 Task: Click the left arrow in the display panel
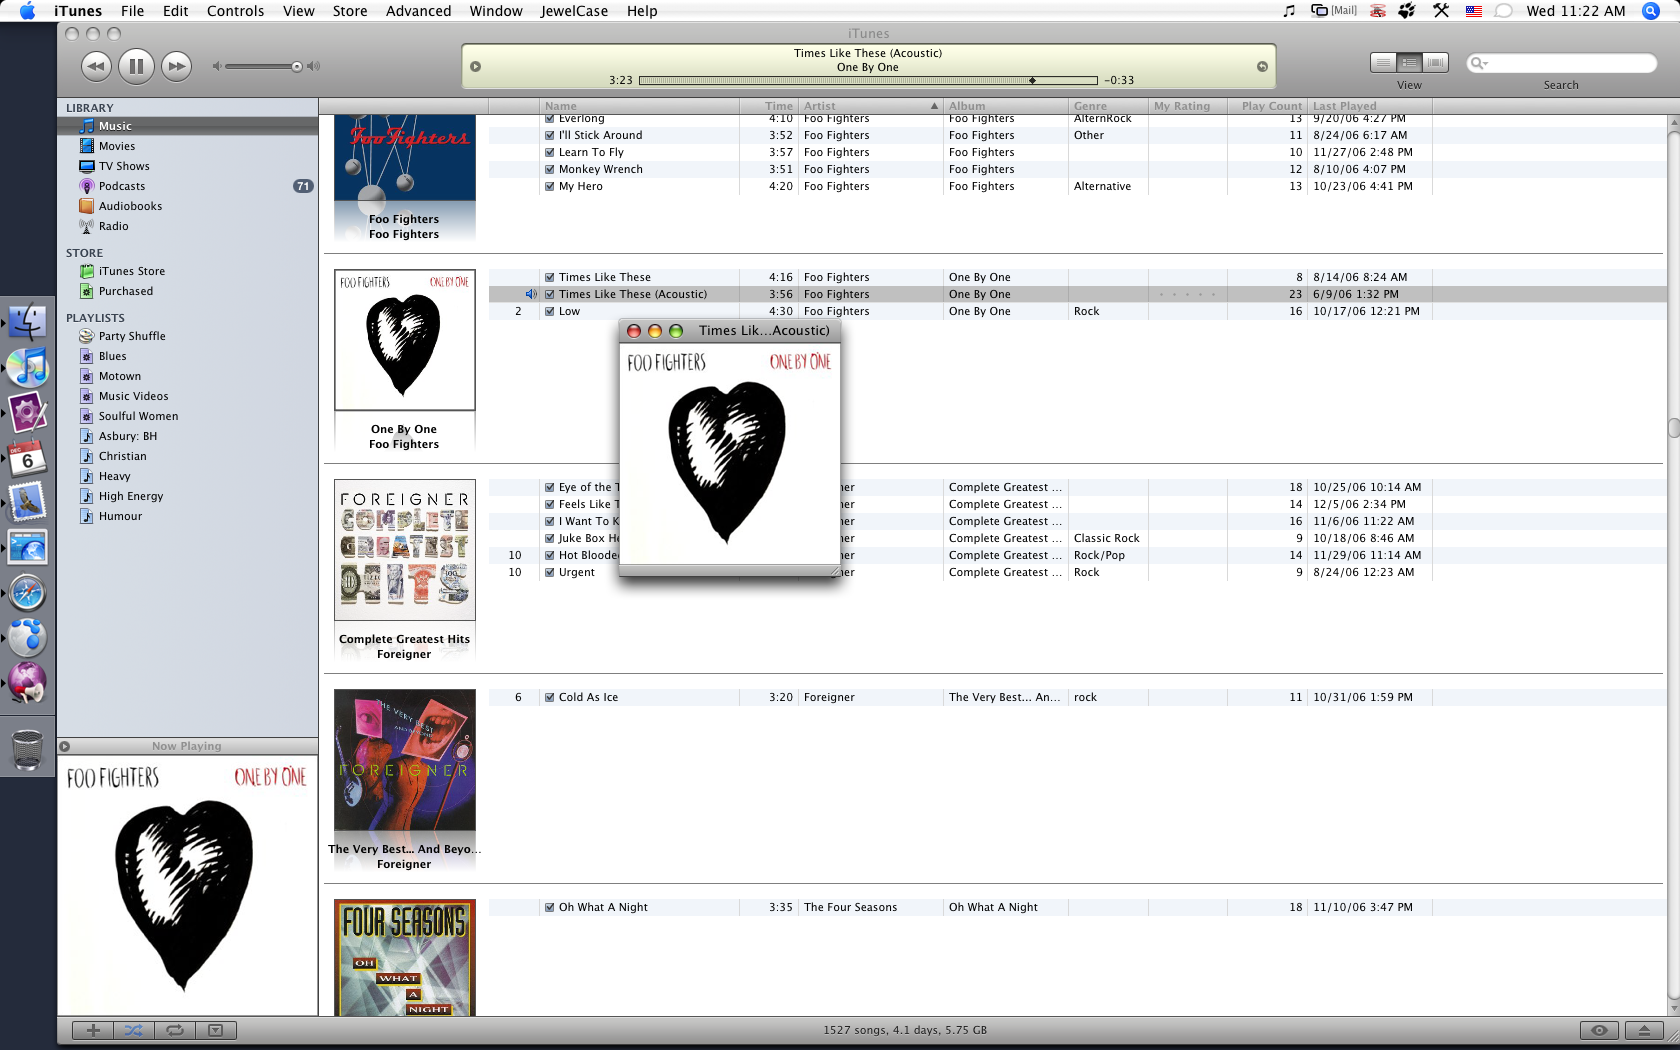coord(476,67)
